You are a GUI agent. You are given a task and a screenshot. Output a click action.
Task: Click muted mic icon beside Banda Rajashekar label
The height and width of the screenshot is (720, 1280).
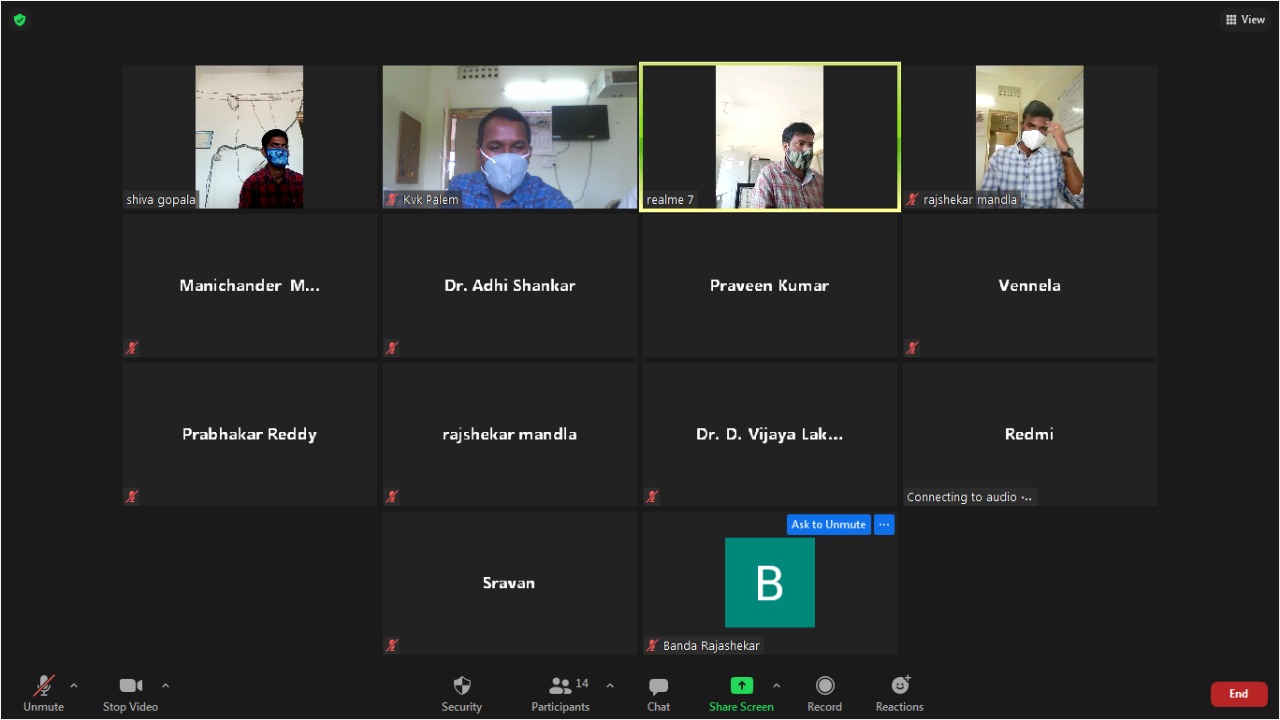click(x=652, y=645)
